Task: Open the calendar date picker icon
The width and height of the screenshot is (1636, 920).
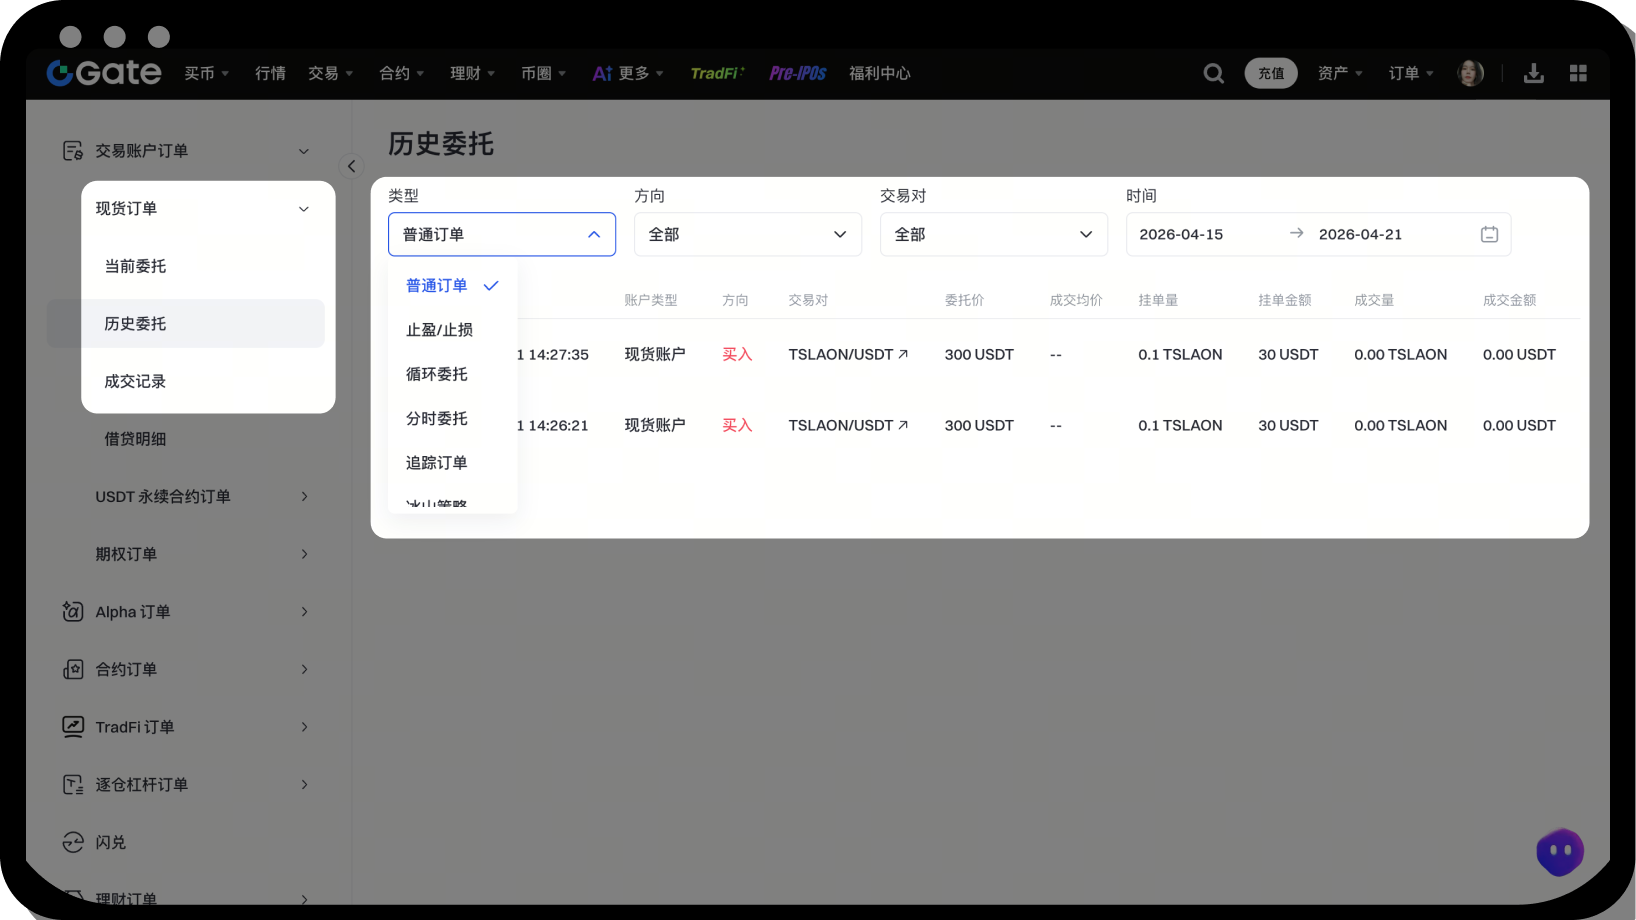Action: tap(1489, 234)
